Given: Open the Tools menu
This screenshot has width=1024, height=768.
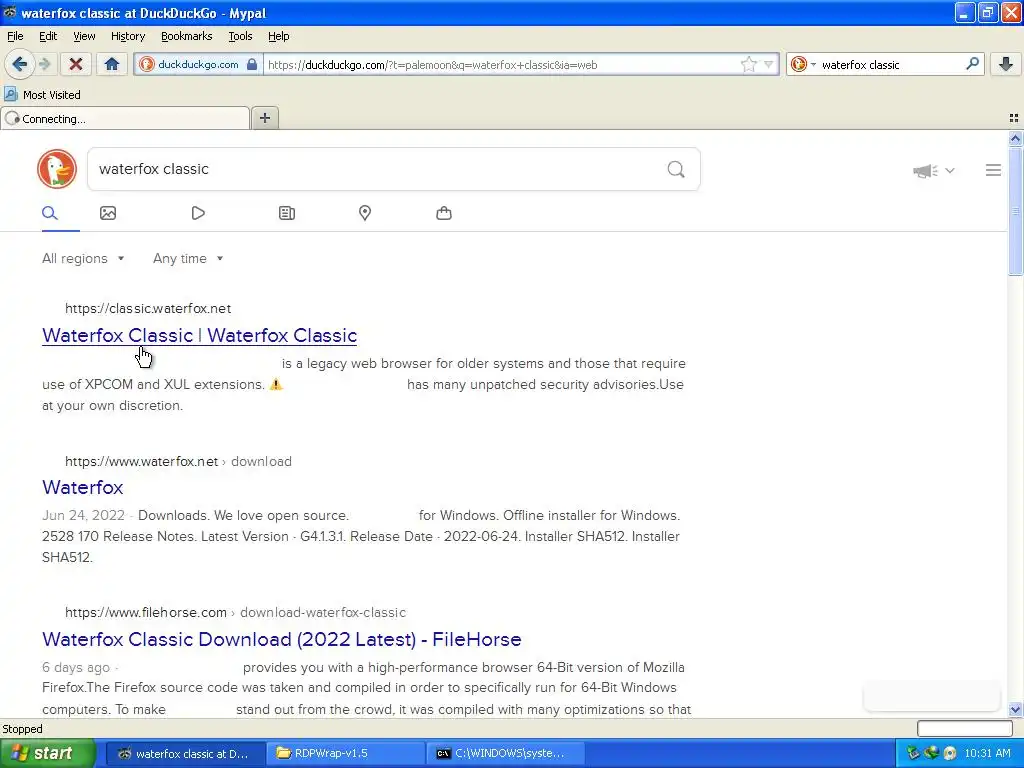Looking at the screenshot, I should coord(240,36).
